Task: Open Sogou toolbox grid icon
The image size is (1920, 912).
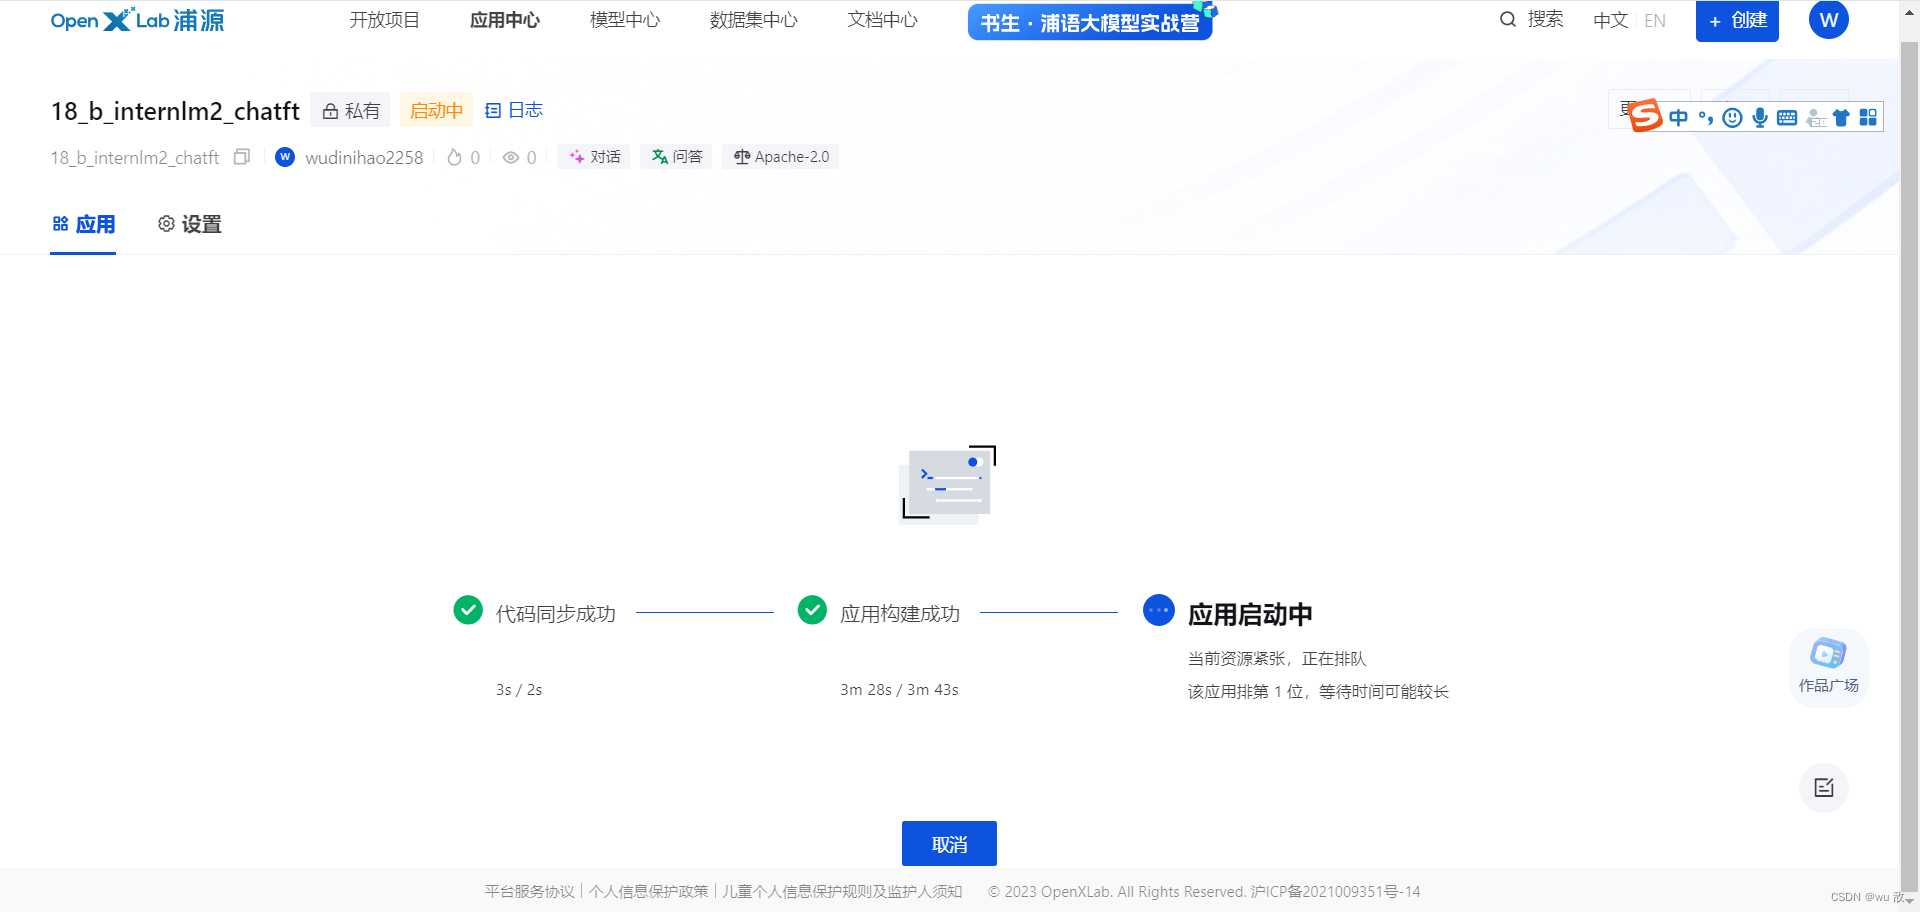Action: 1868,117
